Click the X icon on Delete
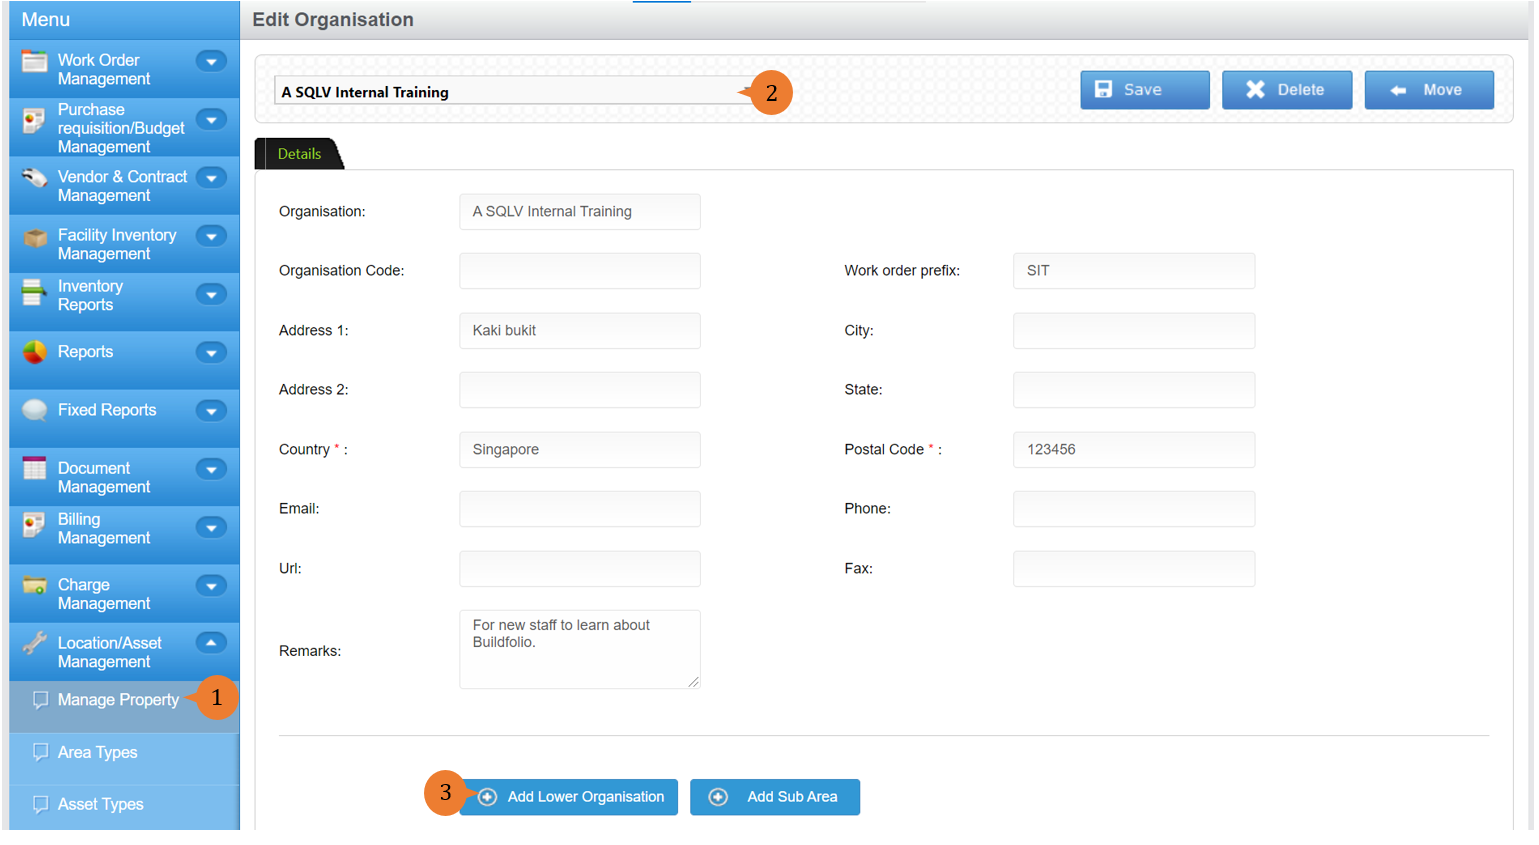The width and height of the screenshot is (1539, 845). point(1255,89)
